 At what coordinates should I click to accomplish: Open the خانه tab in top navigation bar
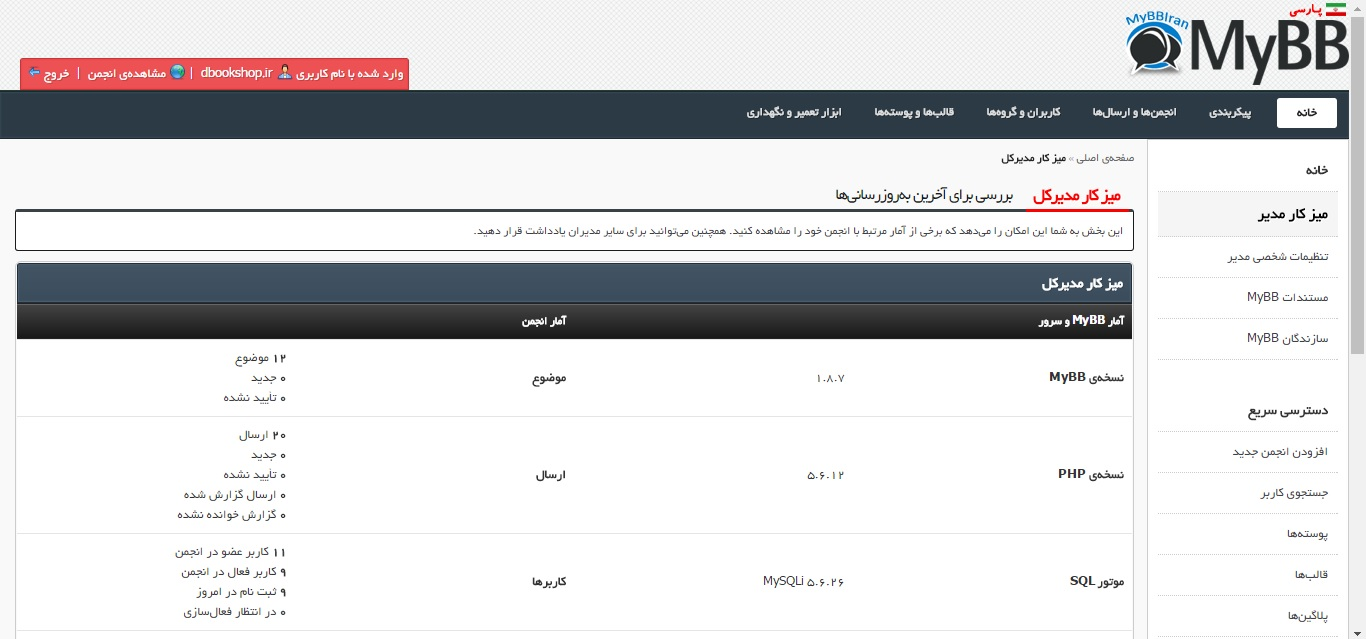[1306, 113]
